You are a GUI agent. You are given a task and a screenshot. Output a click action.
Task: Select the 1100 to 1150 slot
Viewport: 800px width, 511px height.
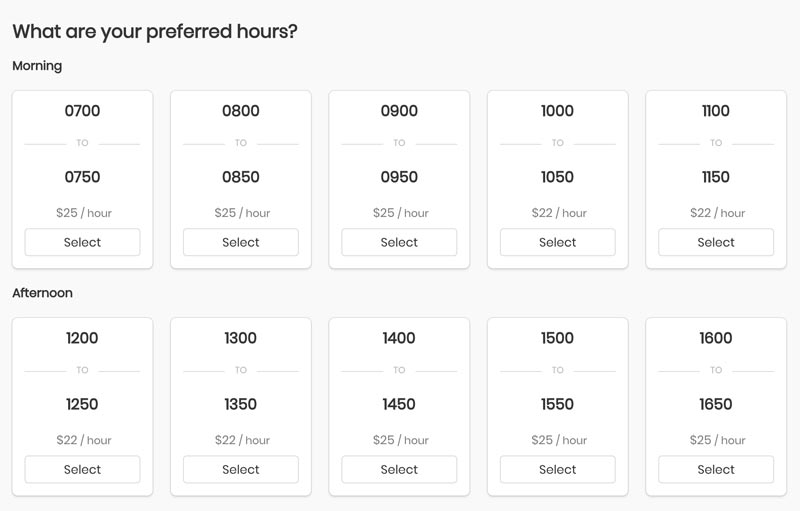click(x=716, y=242)
